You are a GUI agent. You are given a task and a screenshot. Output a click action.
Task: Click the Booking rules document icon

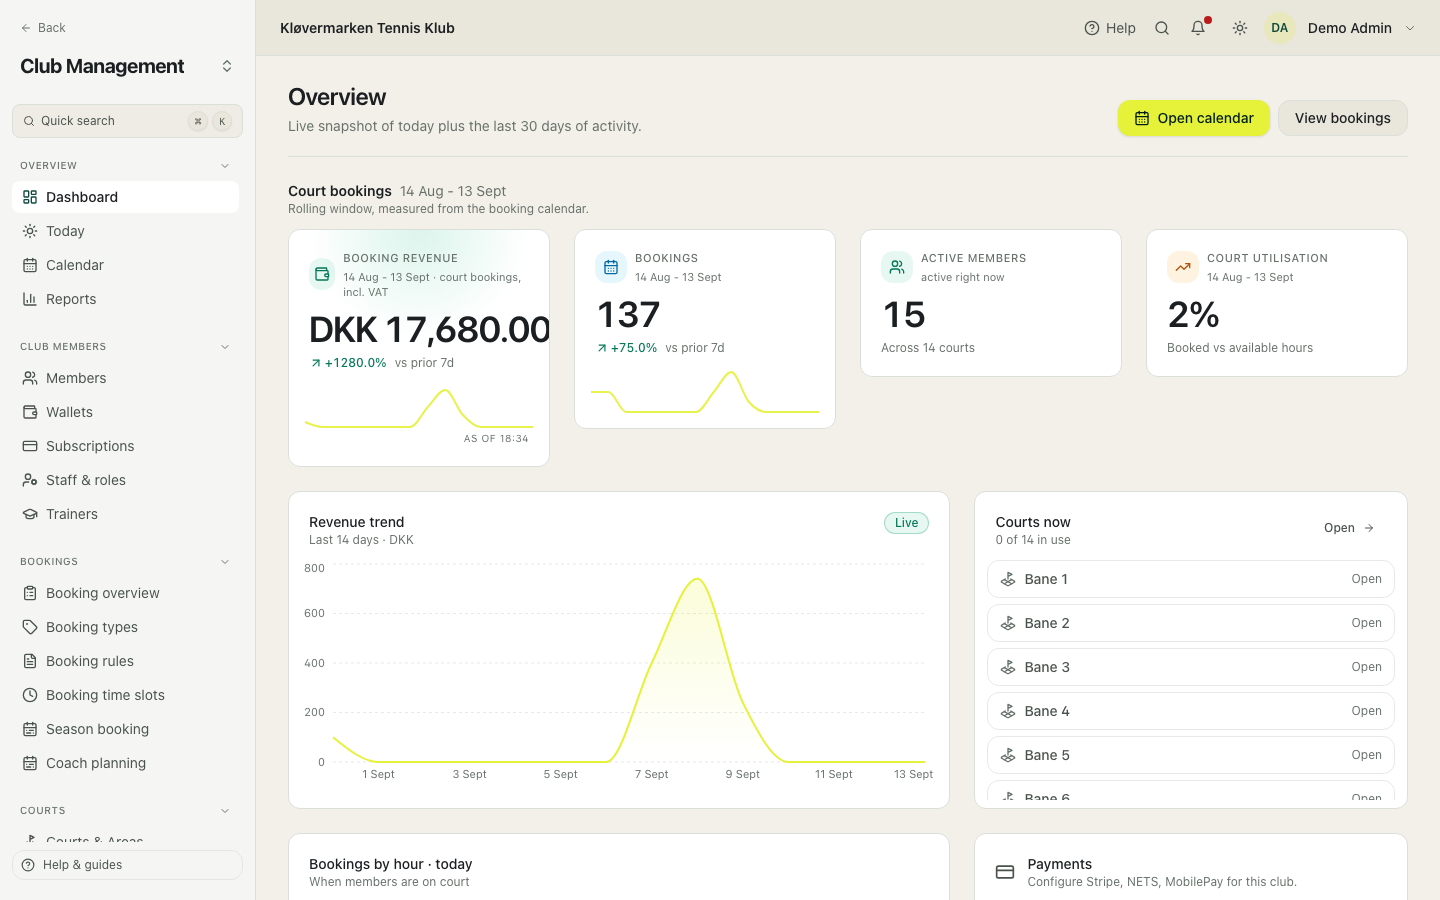pyautogui.click(x=30, y=661)
